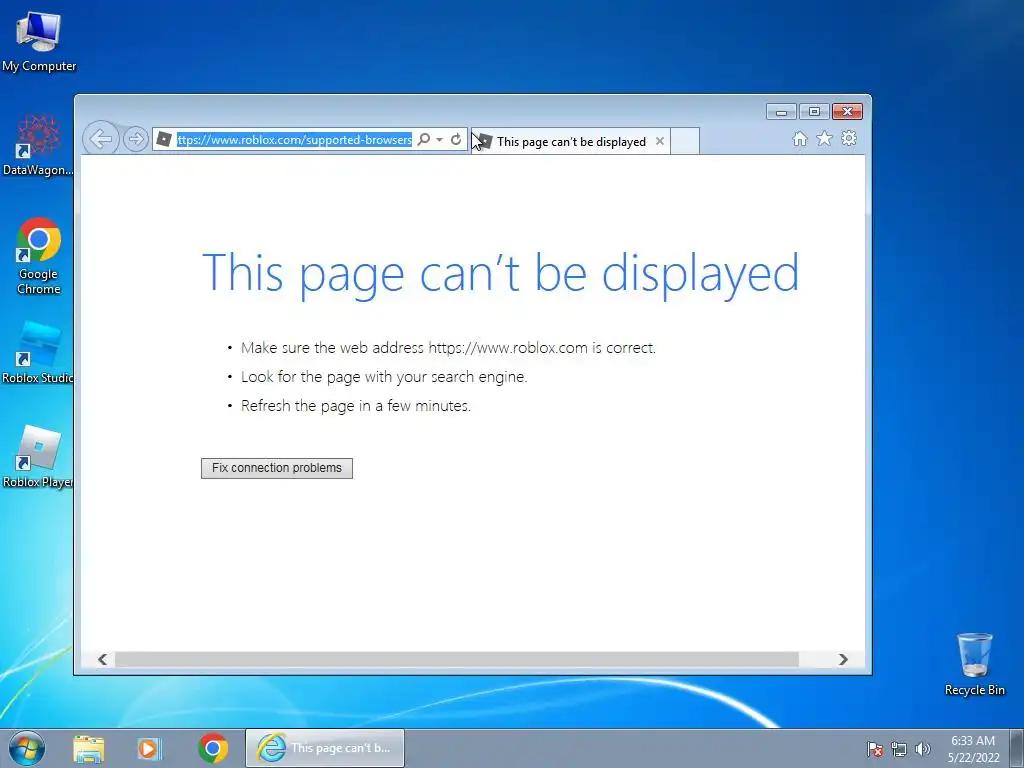Minimize the Internet Explorer window
Image resolution: width=1024 pixels, height=768 pixels.
click(781, 112)
